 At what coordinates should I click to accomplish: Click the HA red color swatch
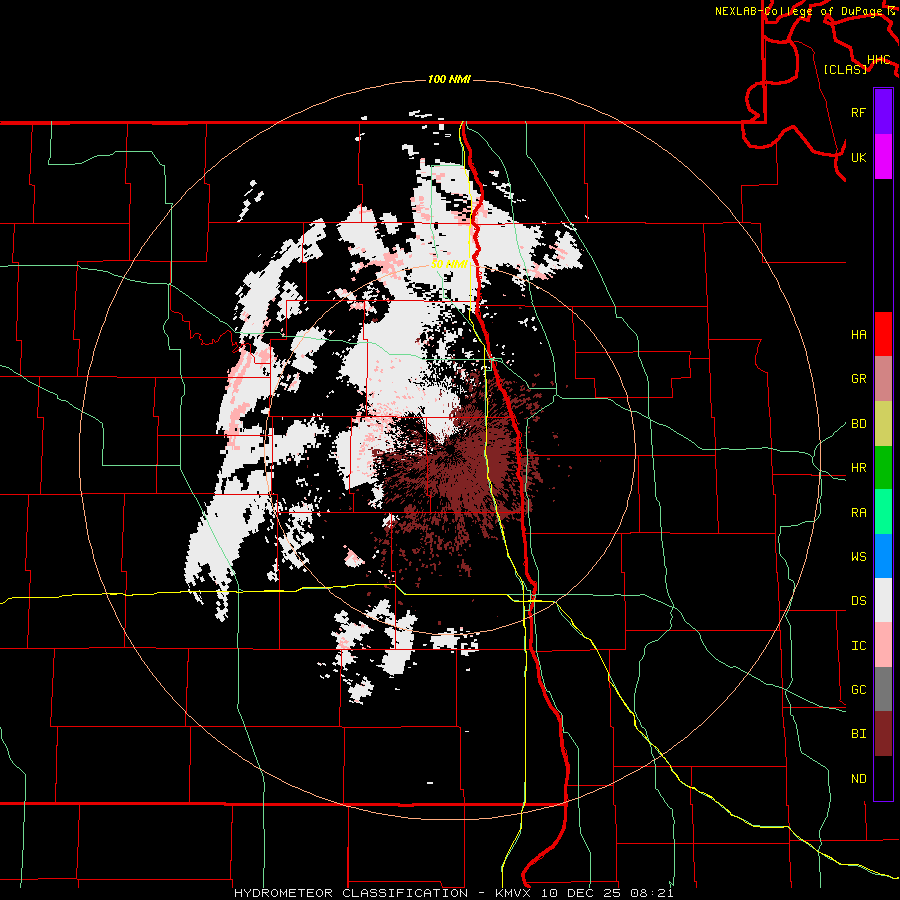883,333
